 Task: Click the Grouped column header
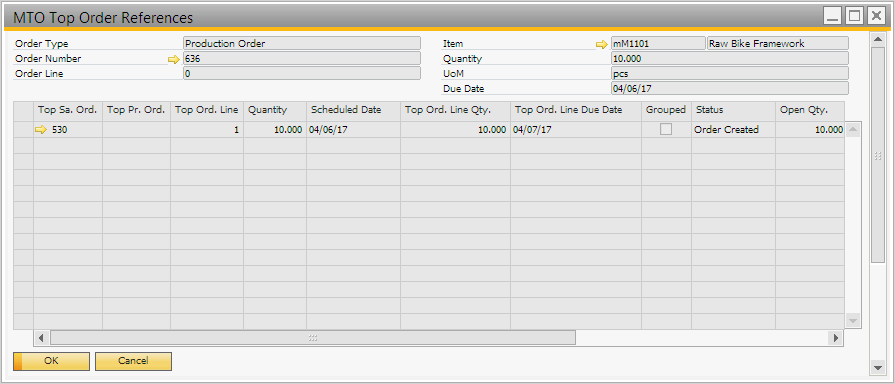(666, 111)
